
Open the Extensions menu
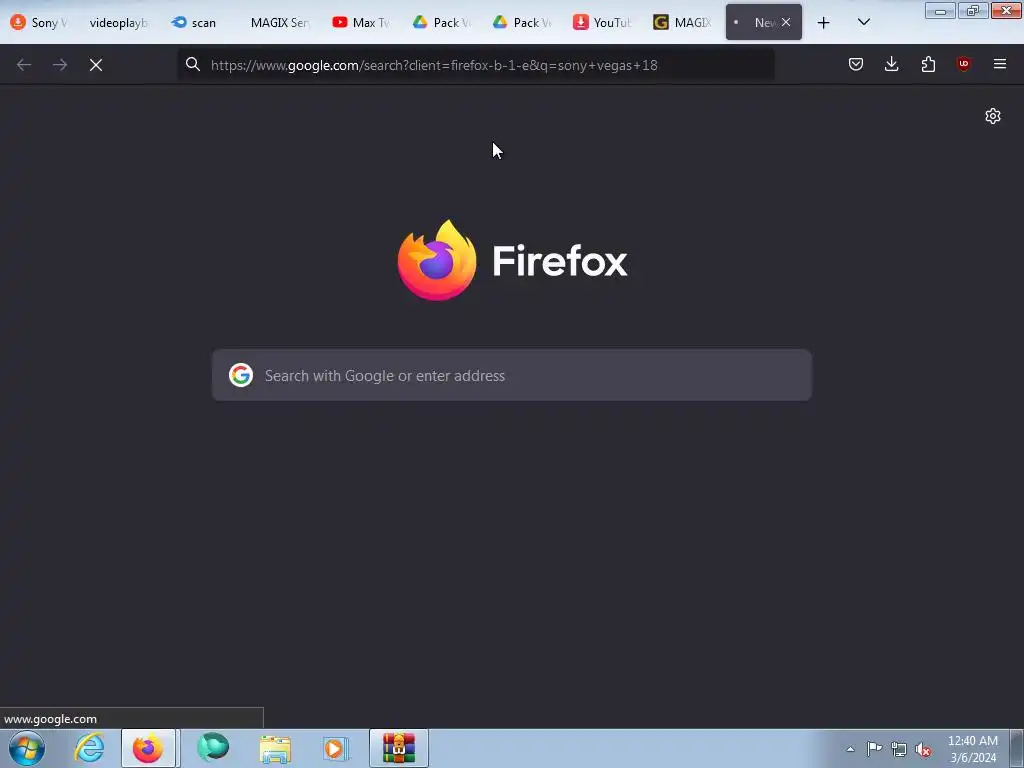click(928, 64)
